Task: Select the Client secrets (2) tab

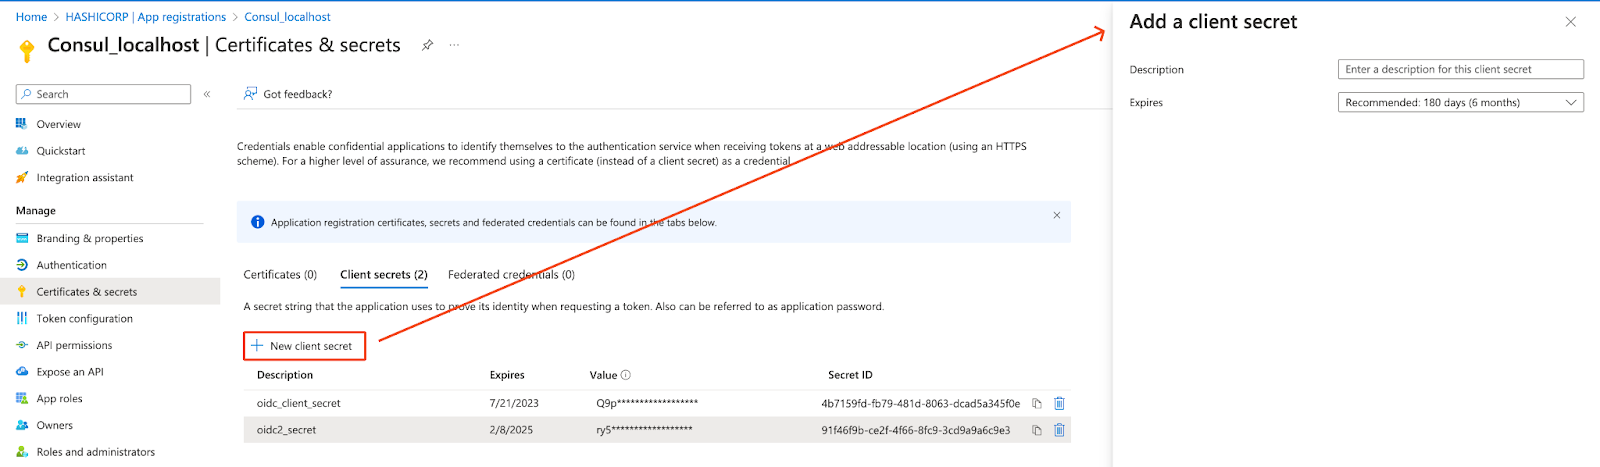Action: tap(384, 274)
